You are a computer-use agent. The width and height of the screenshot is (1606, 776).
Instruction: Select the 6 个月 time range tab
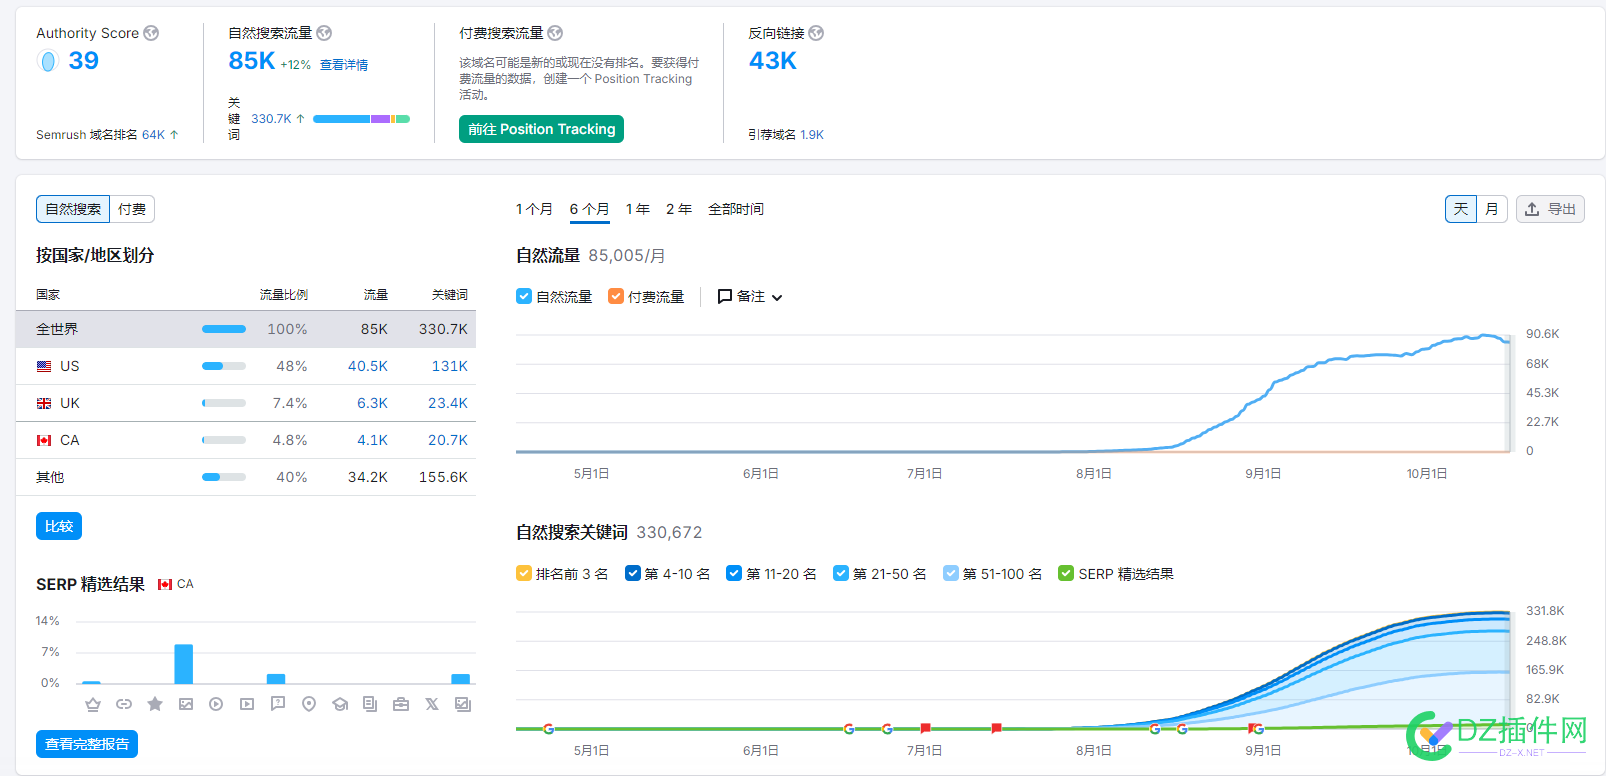point(590,209)
